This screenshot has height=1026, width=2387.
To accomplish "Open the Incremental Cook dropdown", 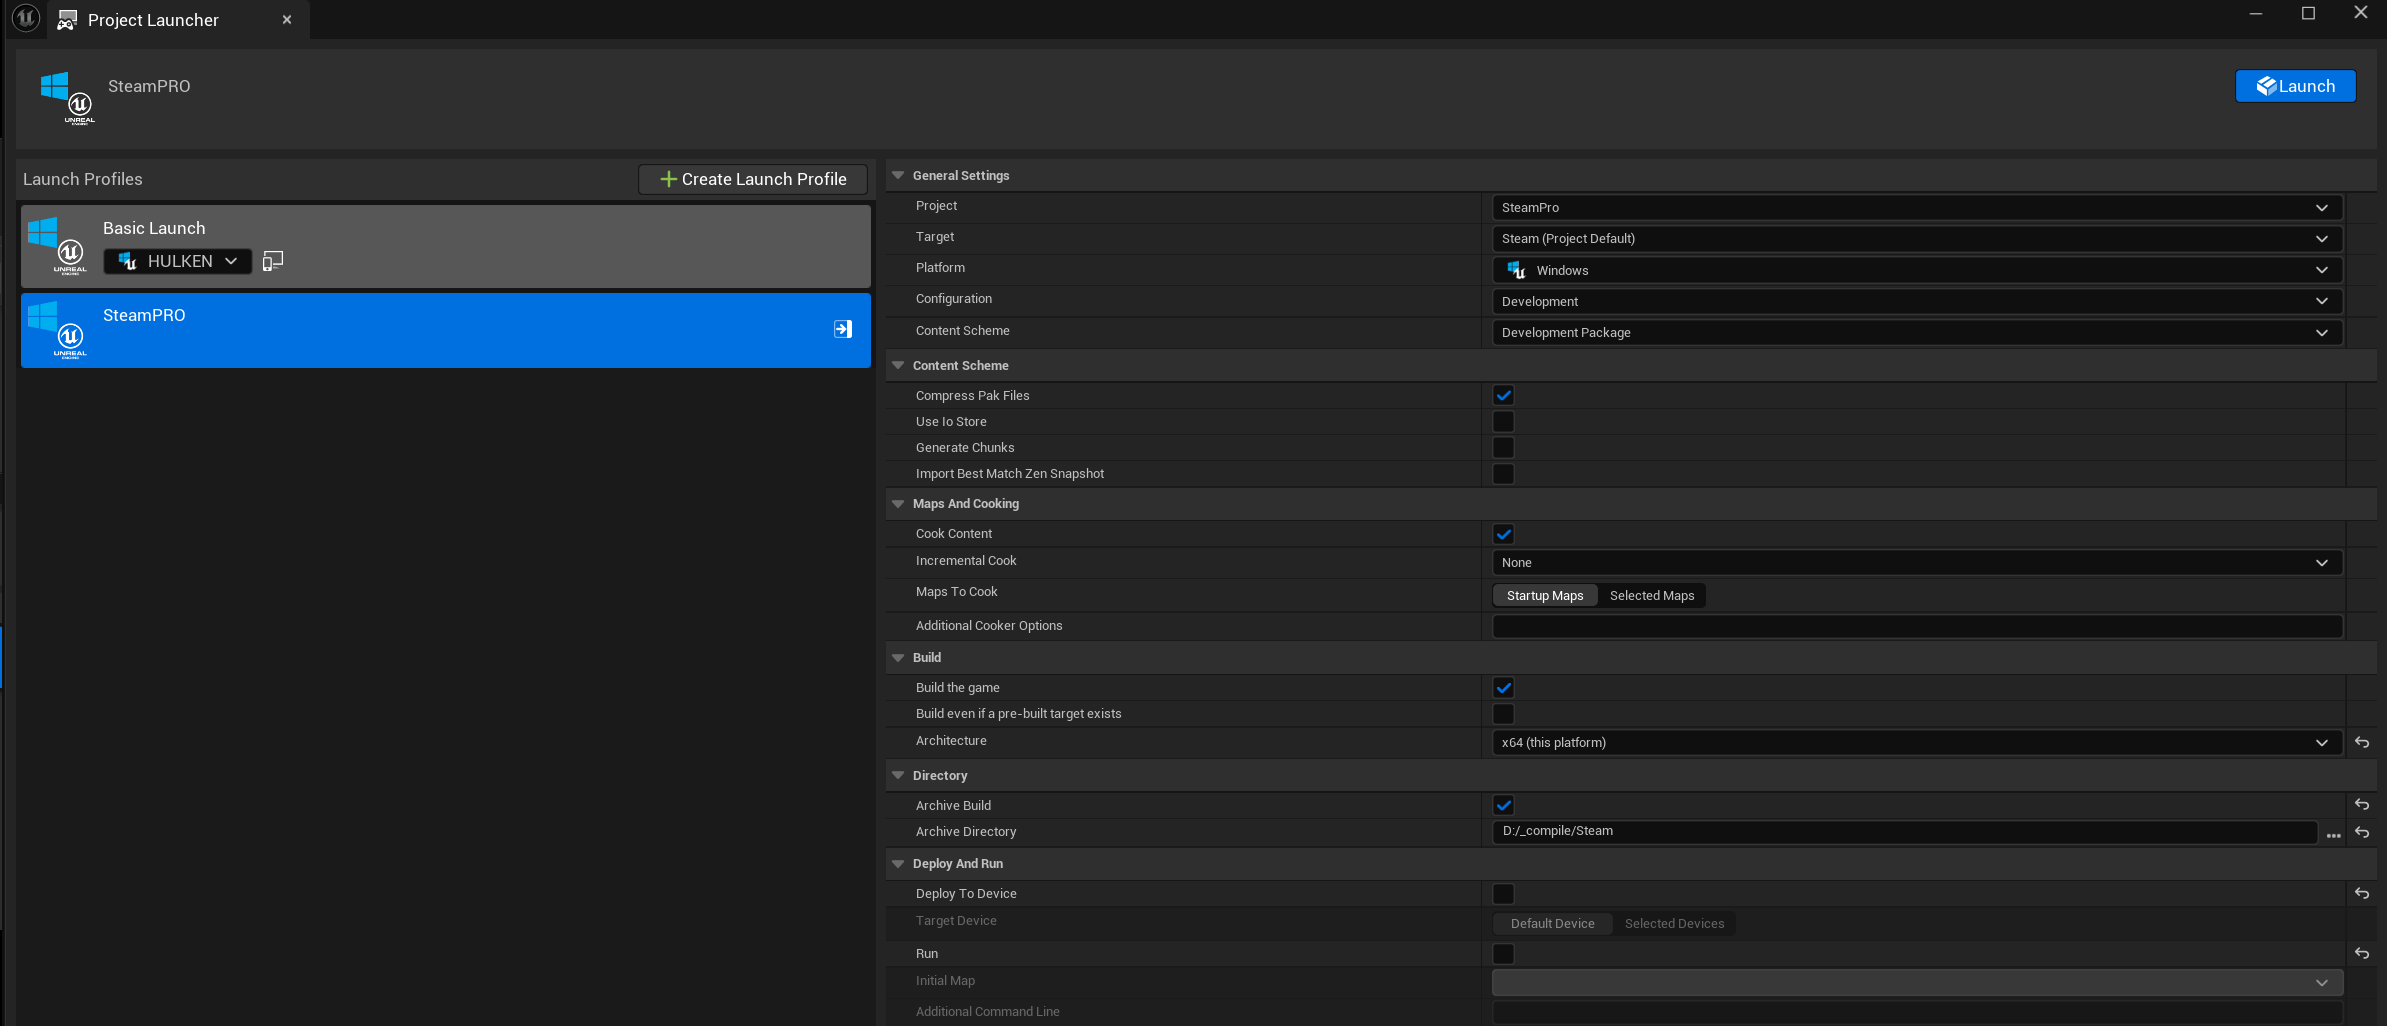I will (x=1917, y=562).
